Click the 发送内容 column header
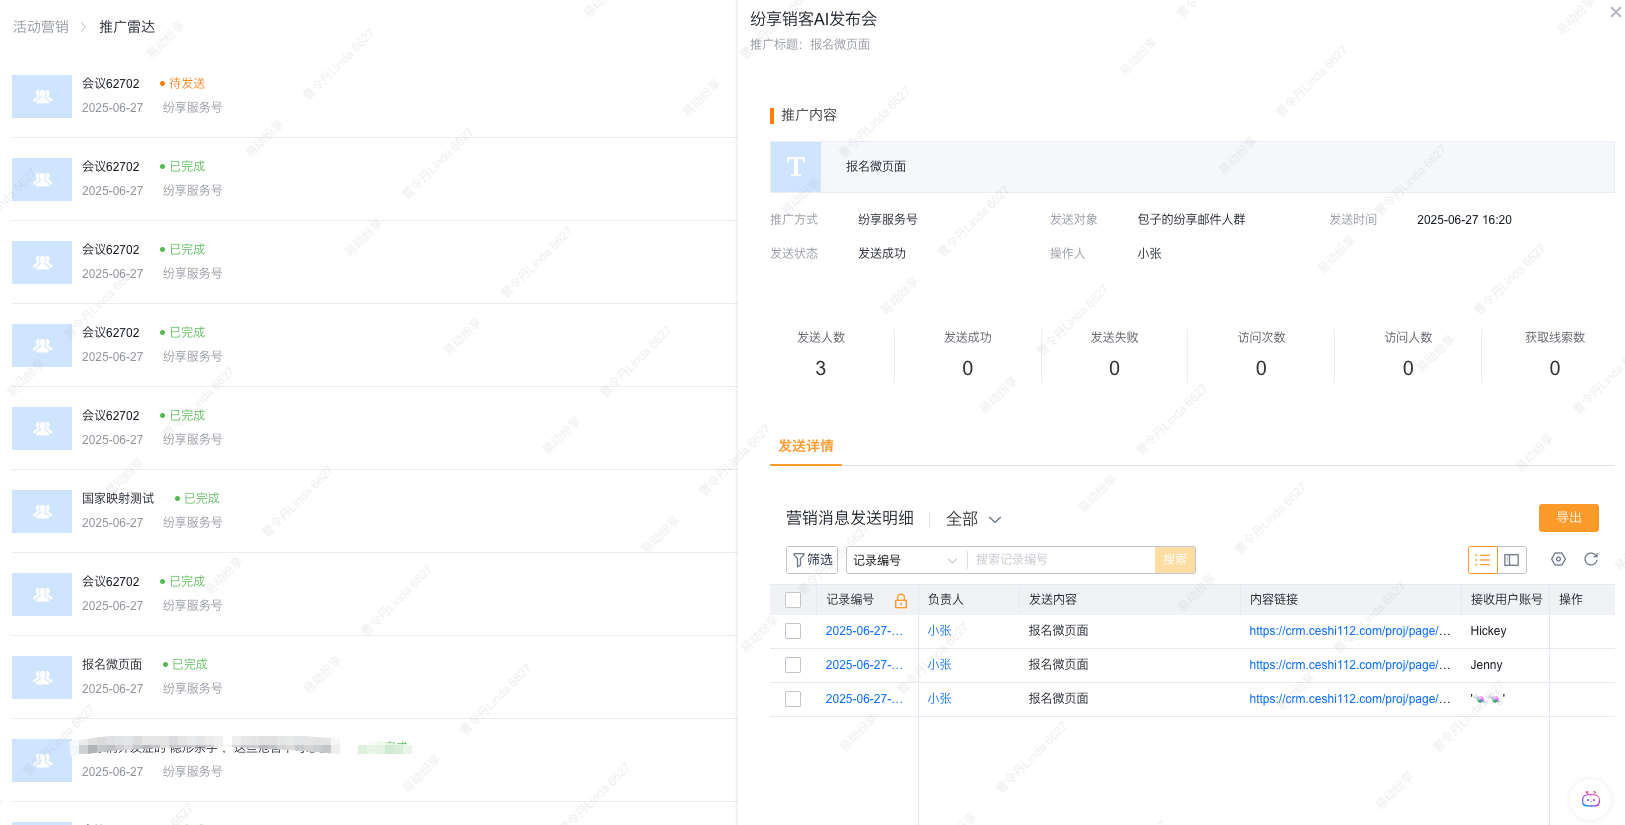The height and width of the screenshot is (825, 1625). [1053, 600]
